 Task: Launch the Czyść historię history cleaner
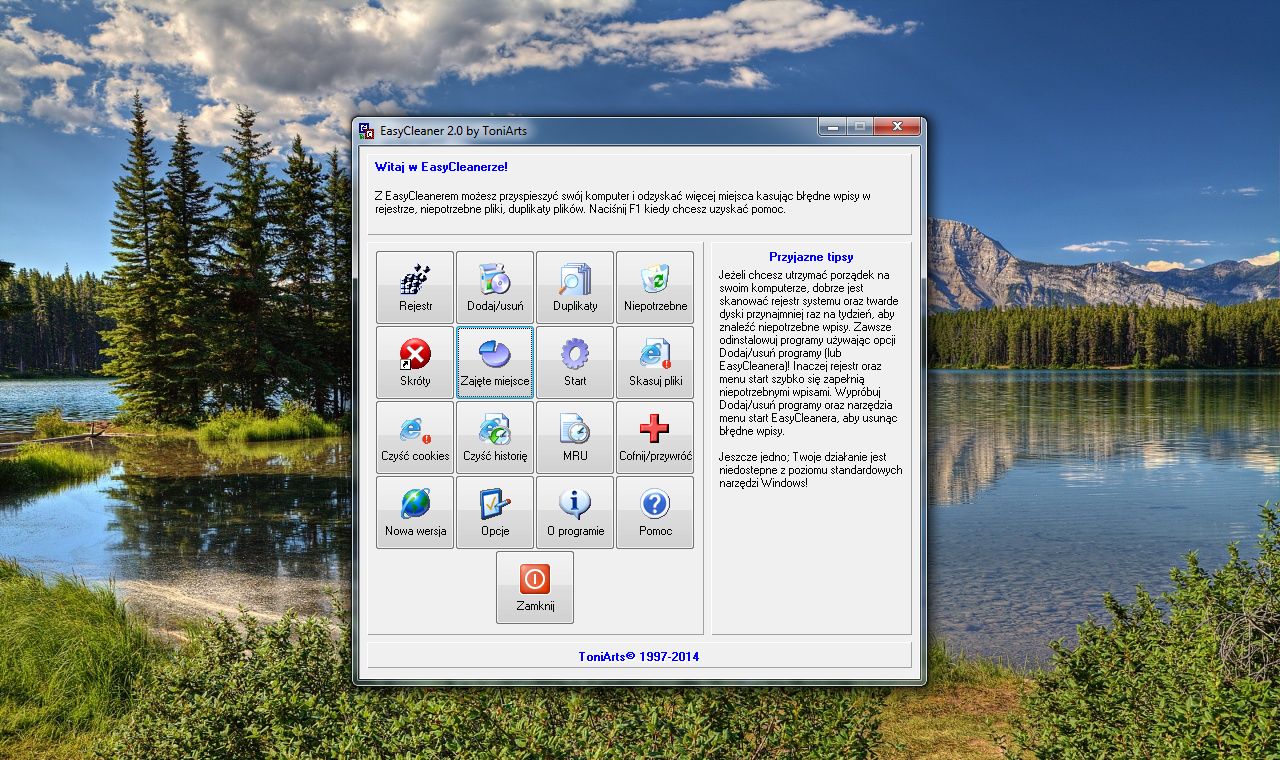pos(495,437)
